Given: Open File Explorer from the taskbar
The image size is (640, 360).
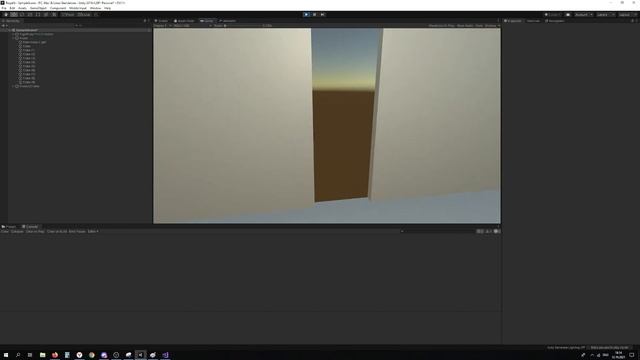Looking at the screenshot, I should tap(42, 355).
